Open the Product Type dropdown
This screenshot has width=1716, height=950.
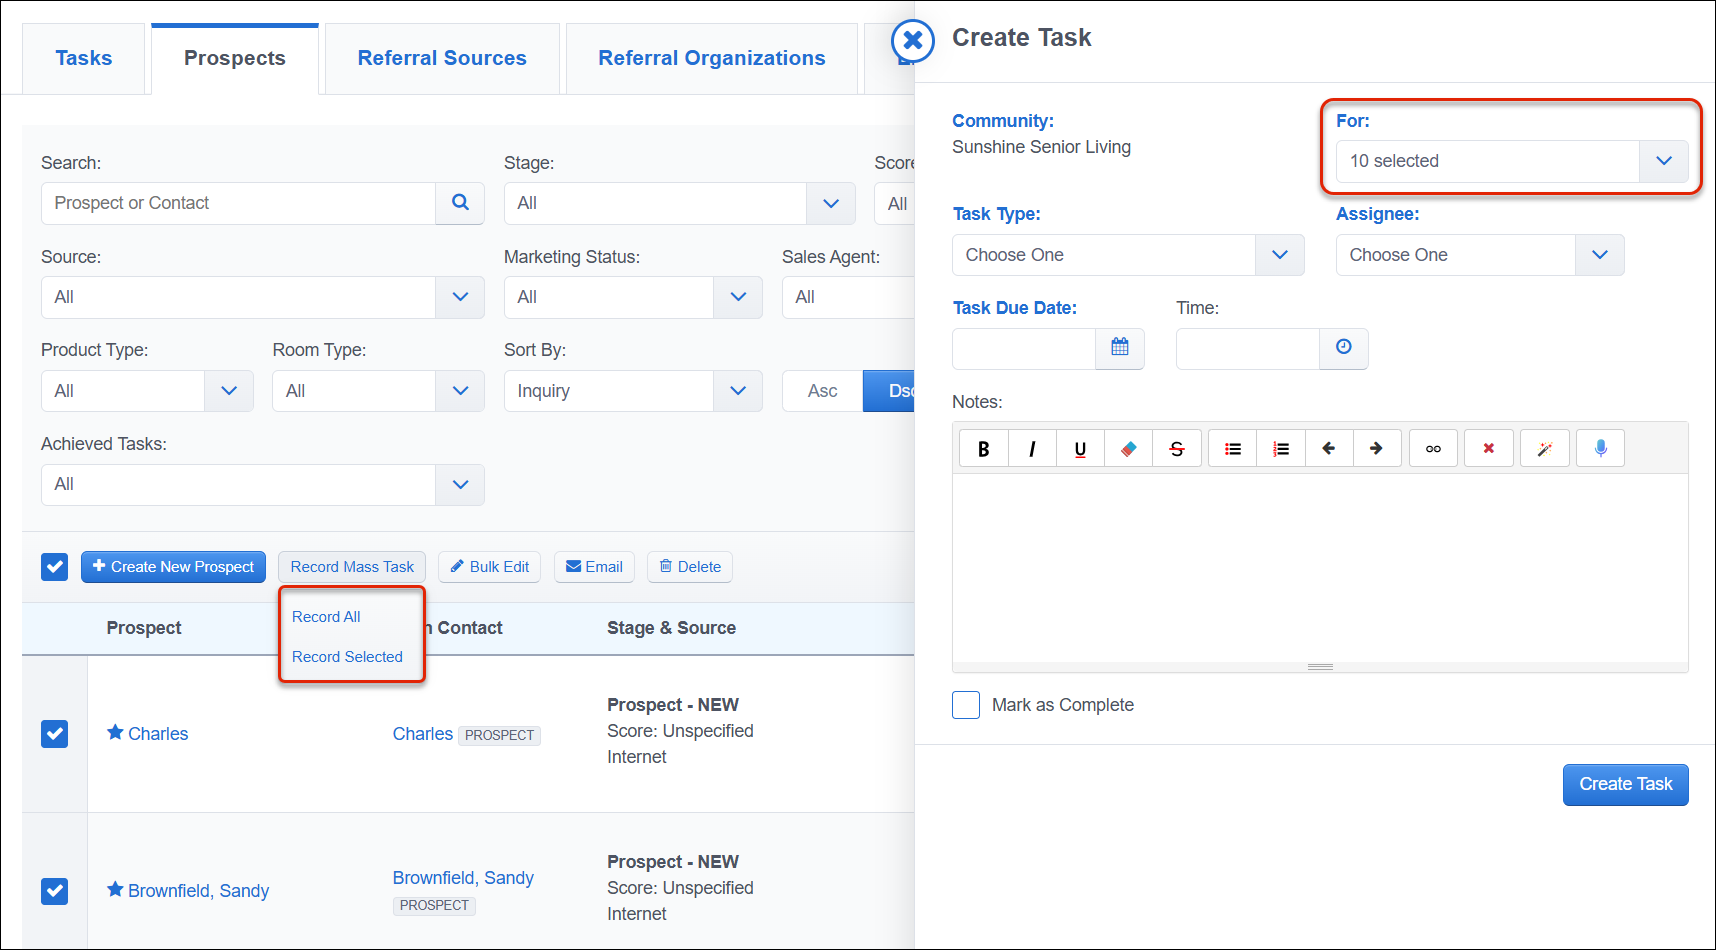(x=147, y=391)
